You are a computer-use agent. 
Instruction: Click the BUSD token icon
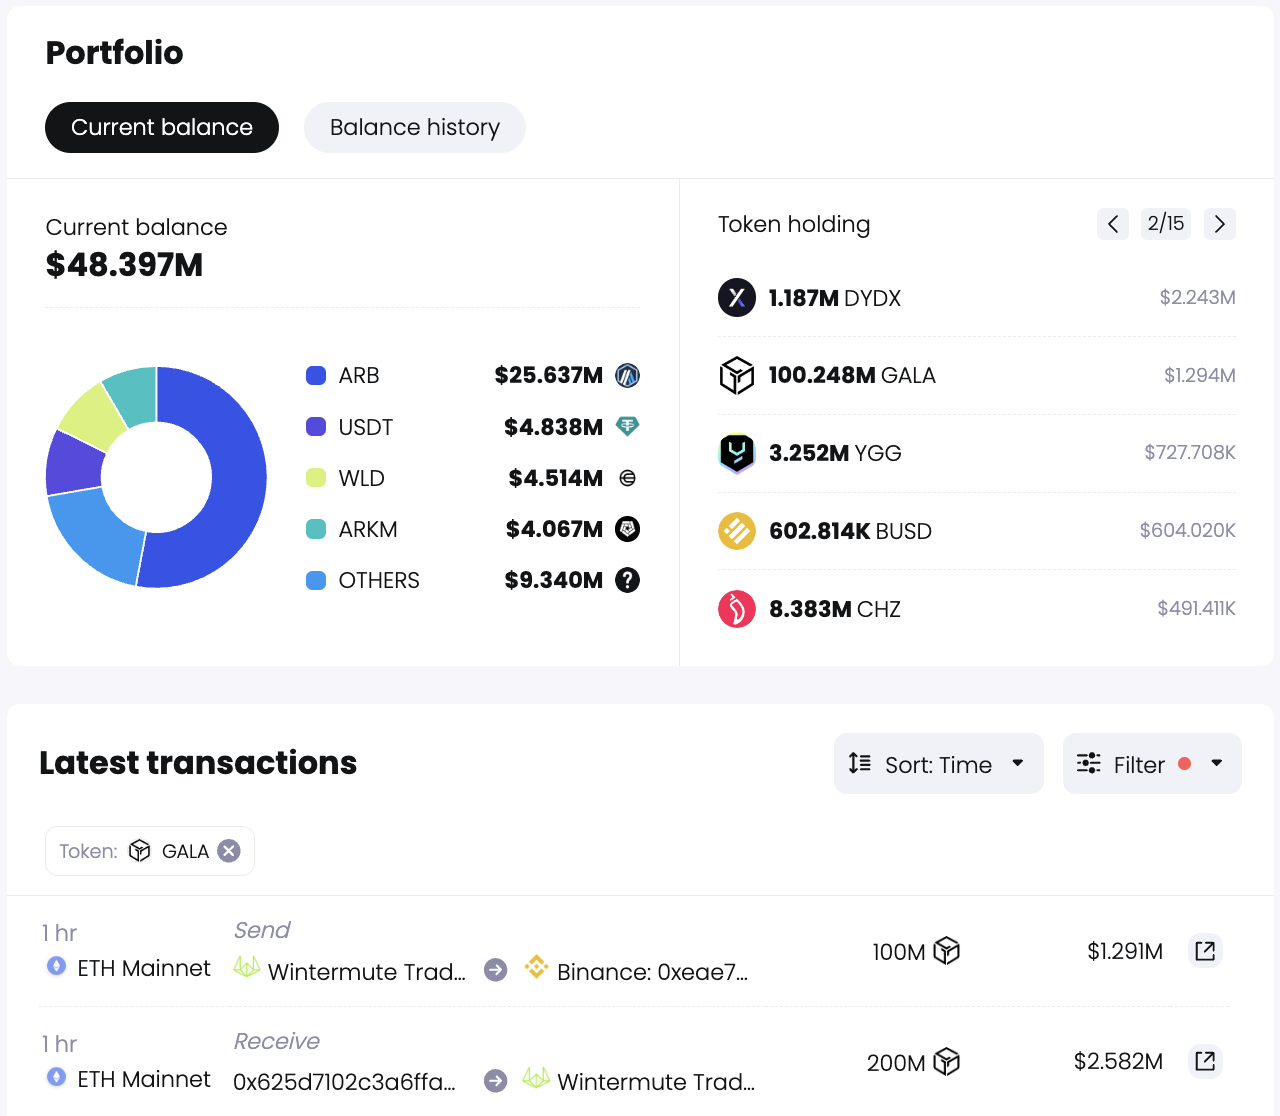coord(737,531)
